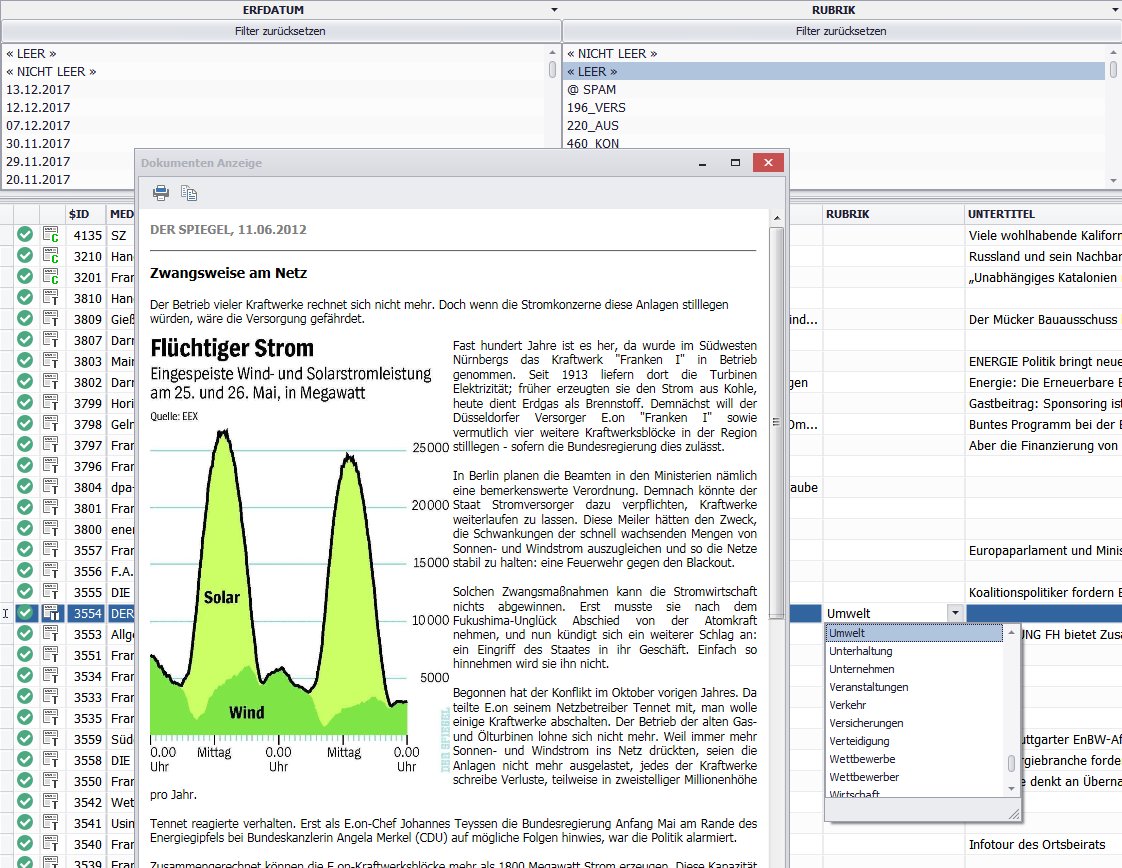The width and height of the screenshot is (1122, 868).
Task: Click the document icon in row 3553
Action: [51, 633]
